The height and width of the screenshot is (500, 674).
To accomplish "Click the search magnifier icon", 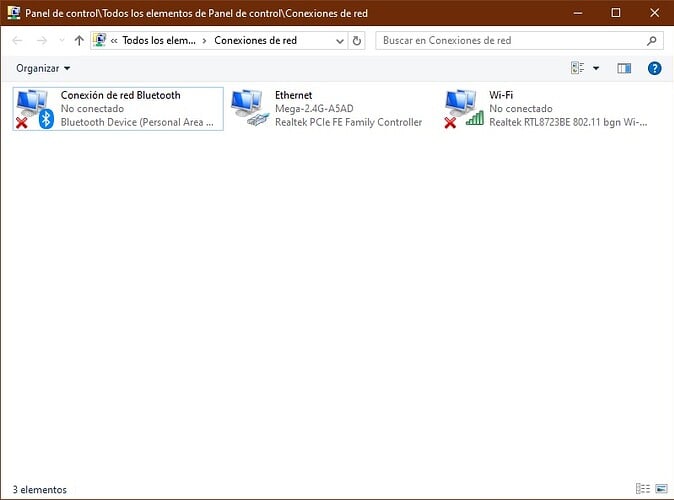I will [652, 40].
